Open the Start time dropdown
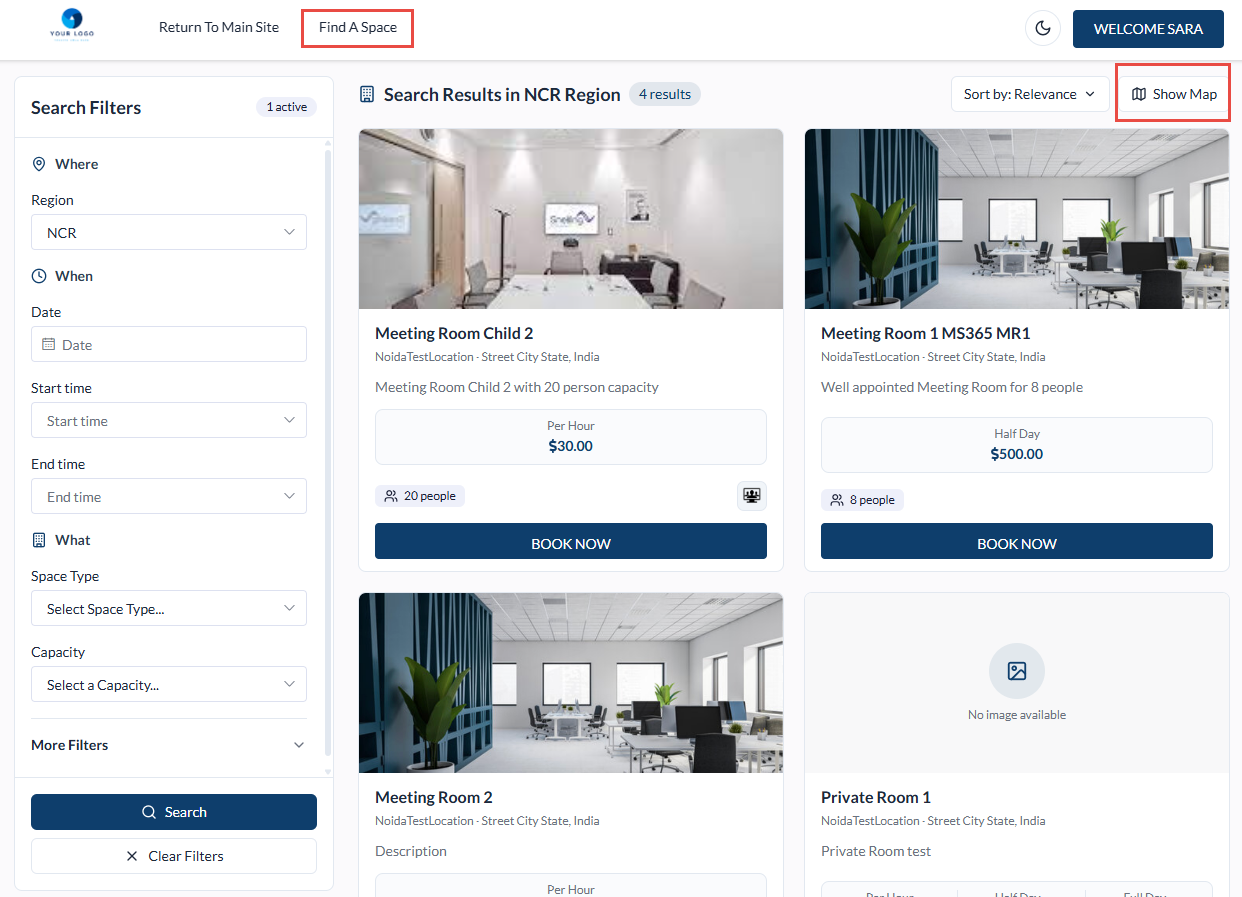This screenshot has width=1242, height=897. pyautogui.click(x=169, y=420)
